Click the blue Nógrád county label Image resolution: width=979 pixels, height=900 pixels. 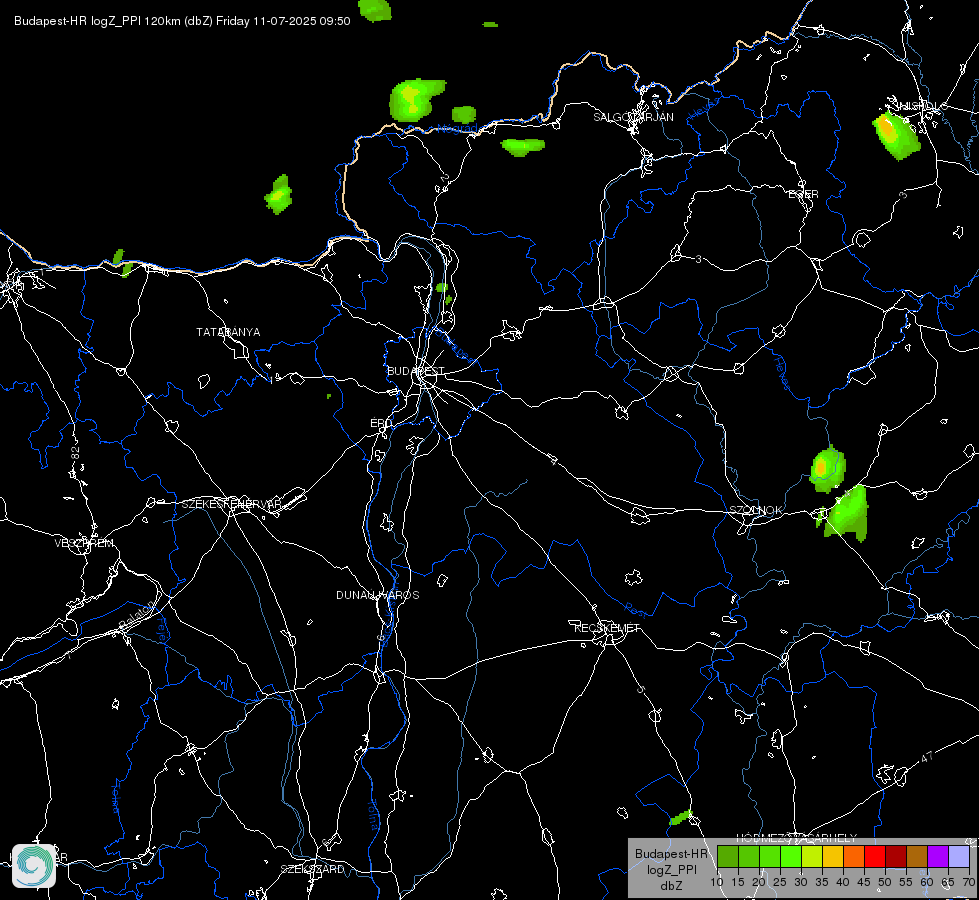click(x=457, y=129)
